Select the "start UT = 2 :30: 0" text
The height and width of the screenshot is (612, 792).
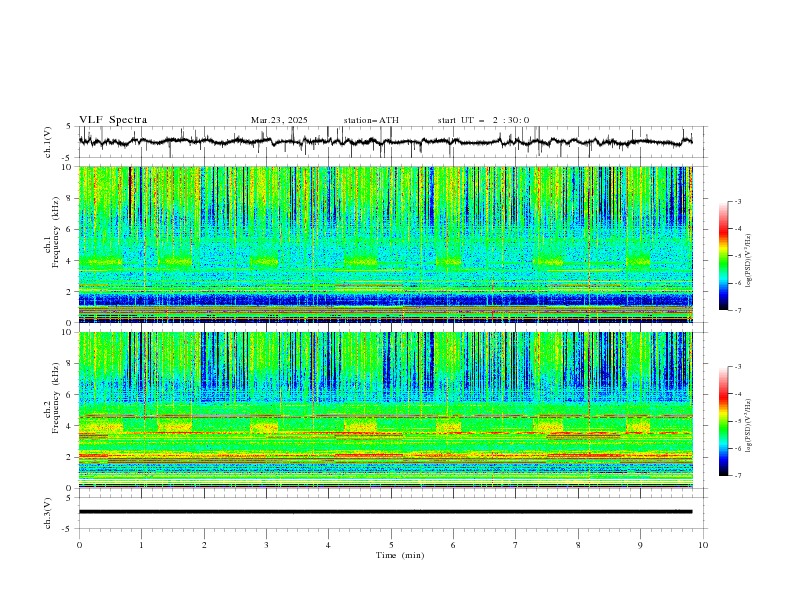(x=483, y=120)
